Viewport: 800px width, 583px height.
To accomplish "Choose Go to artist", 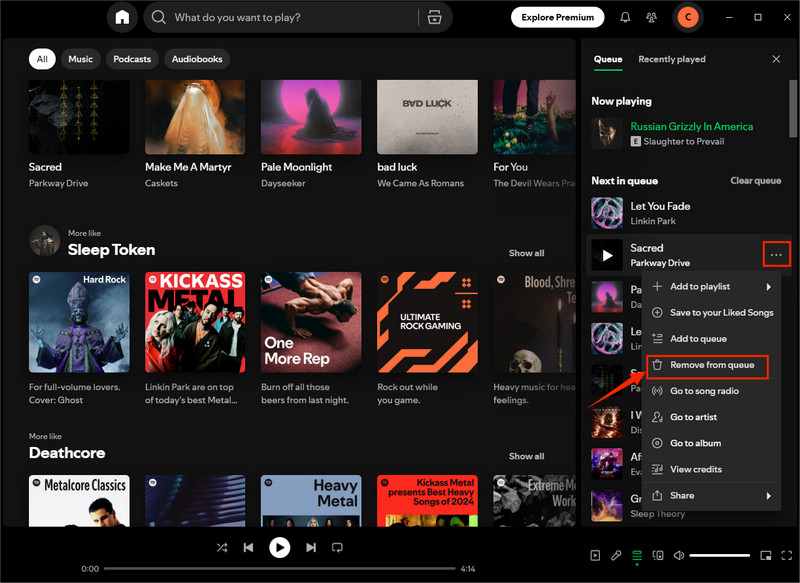I will click(712, 417).
